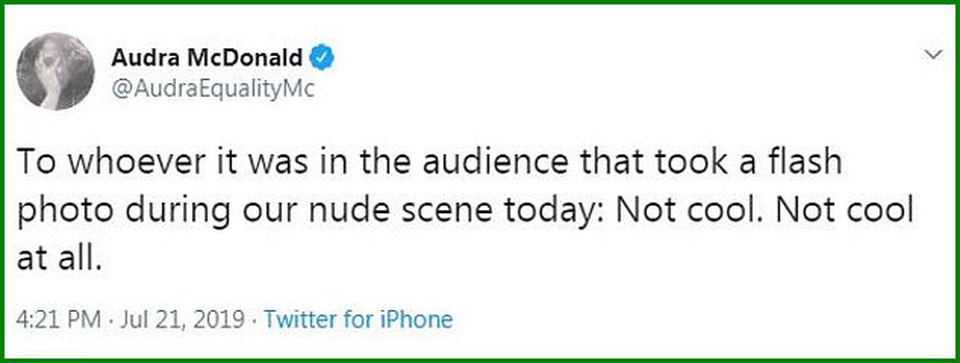Click the word "whoever" in the tweet
Viewport: 960px width, 363px height.
click(125, 162)
